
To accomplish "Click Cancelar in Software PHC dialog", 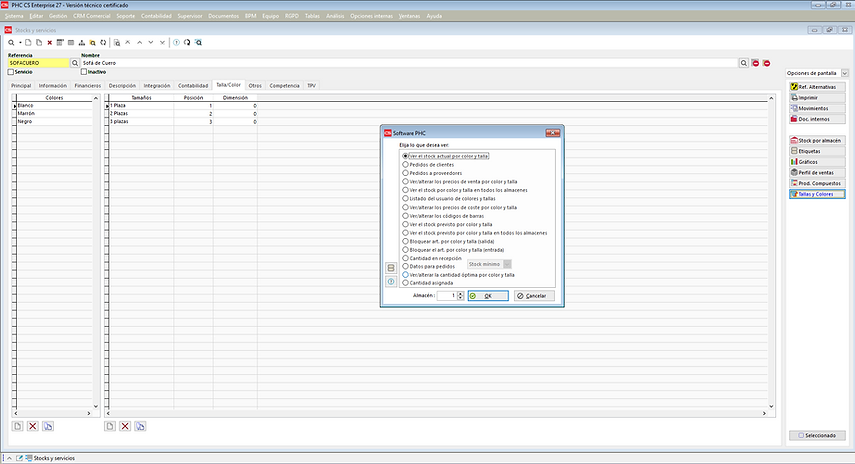I will click(x=534, y=296).
